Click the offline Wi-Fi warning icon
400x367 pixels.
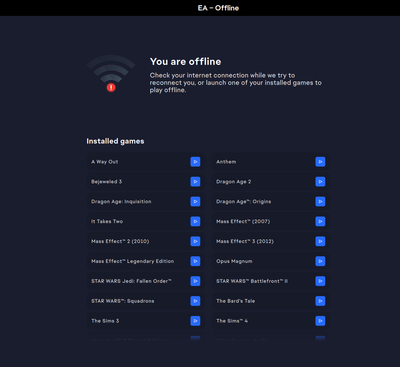(x=111, y=73)
